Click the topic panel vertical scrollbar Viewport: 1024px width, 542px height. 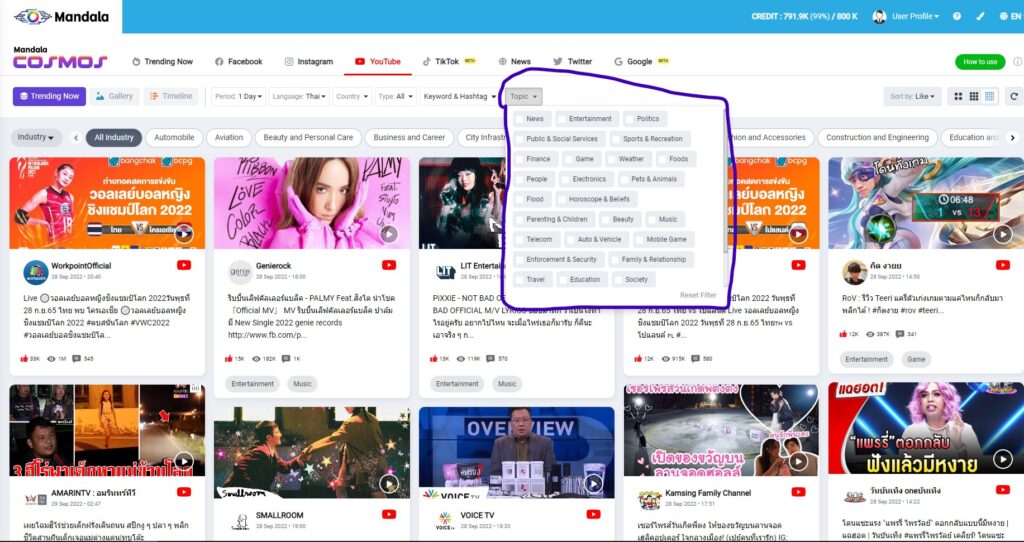click(x=725, y=183)
